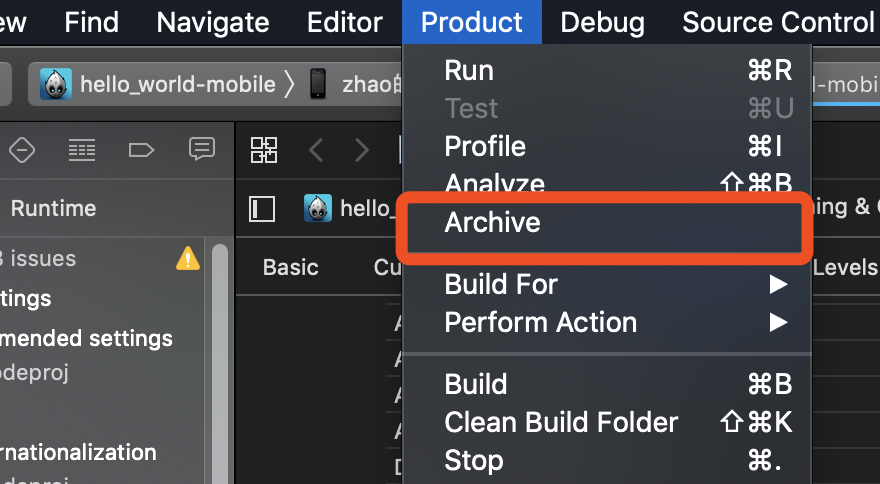
Task: Open the breakpoint navigator icon
Action: click(x=142, y=150)
